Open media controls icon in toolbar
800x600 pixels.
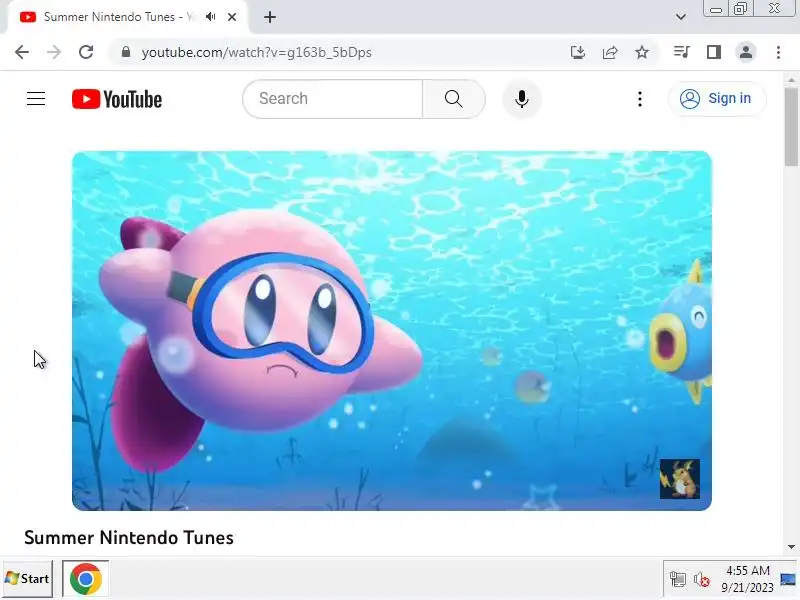click(682, 52)
